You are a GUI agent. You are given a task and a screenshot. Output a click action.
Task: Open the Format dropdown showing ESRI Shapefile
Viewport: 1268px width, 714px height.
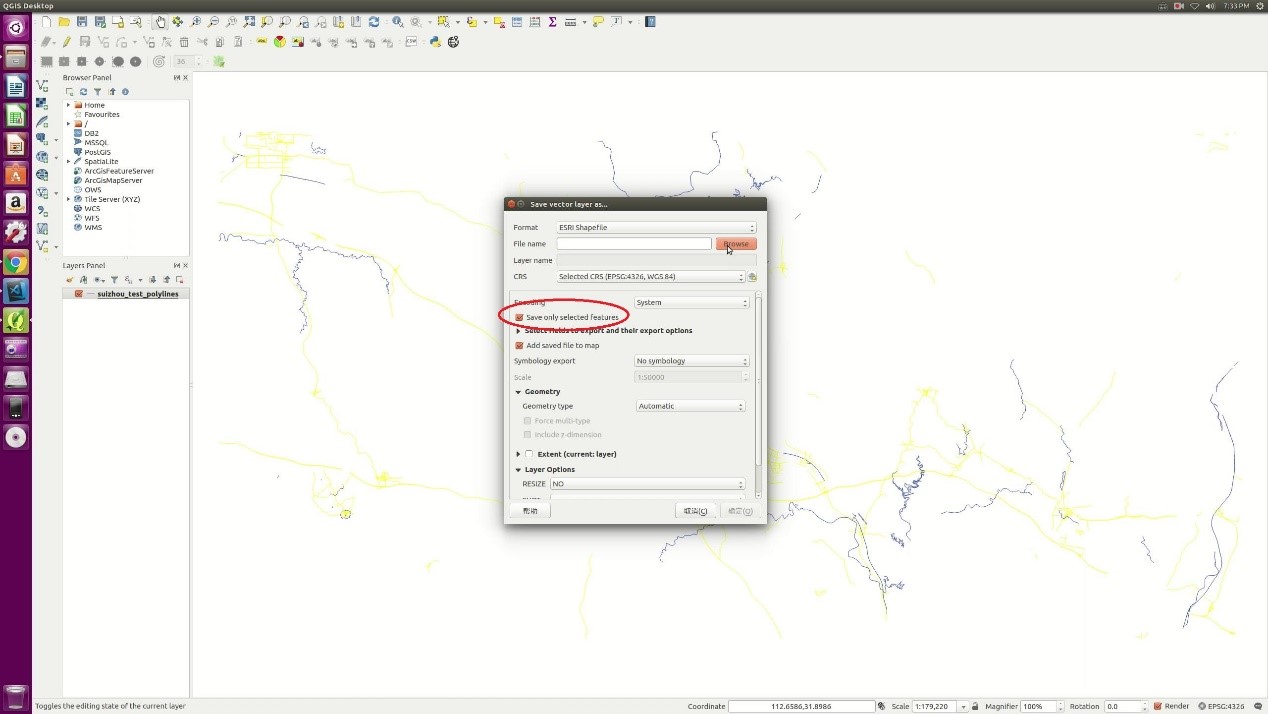[x=655, y=228]
